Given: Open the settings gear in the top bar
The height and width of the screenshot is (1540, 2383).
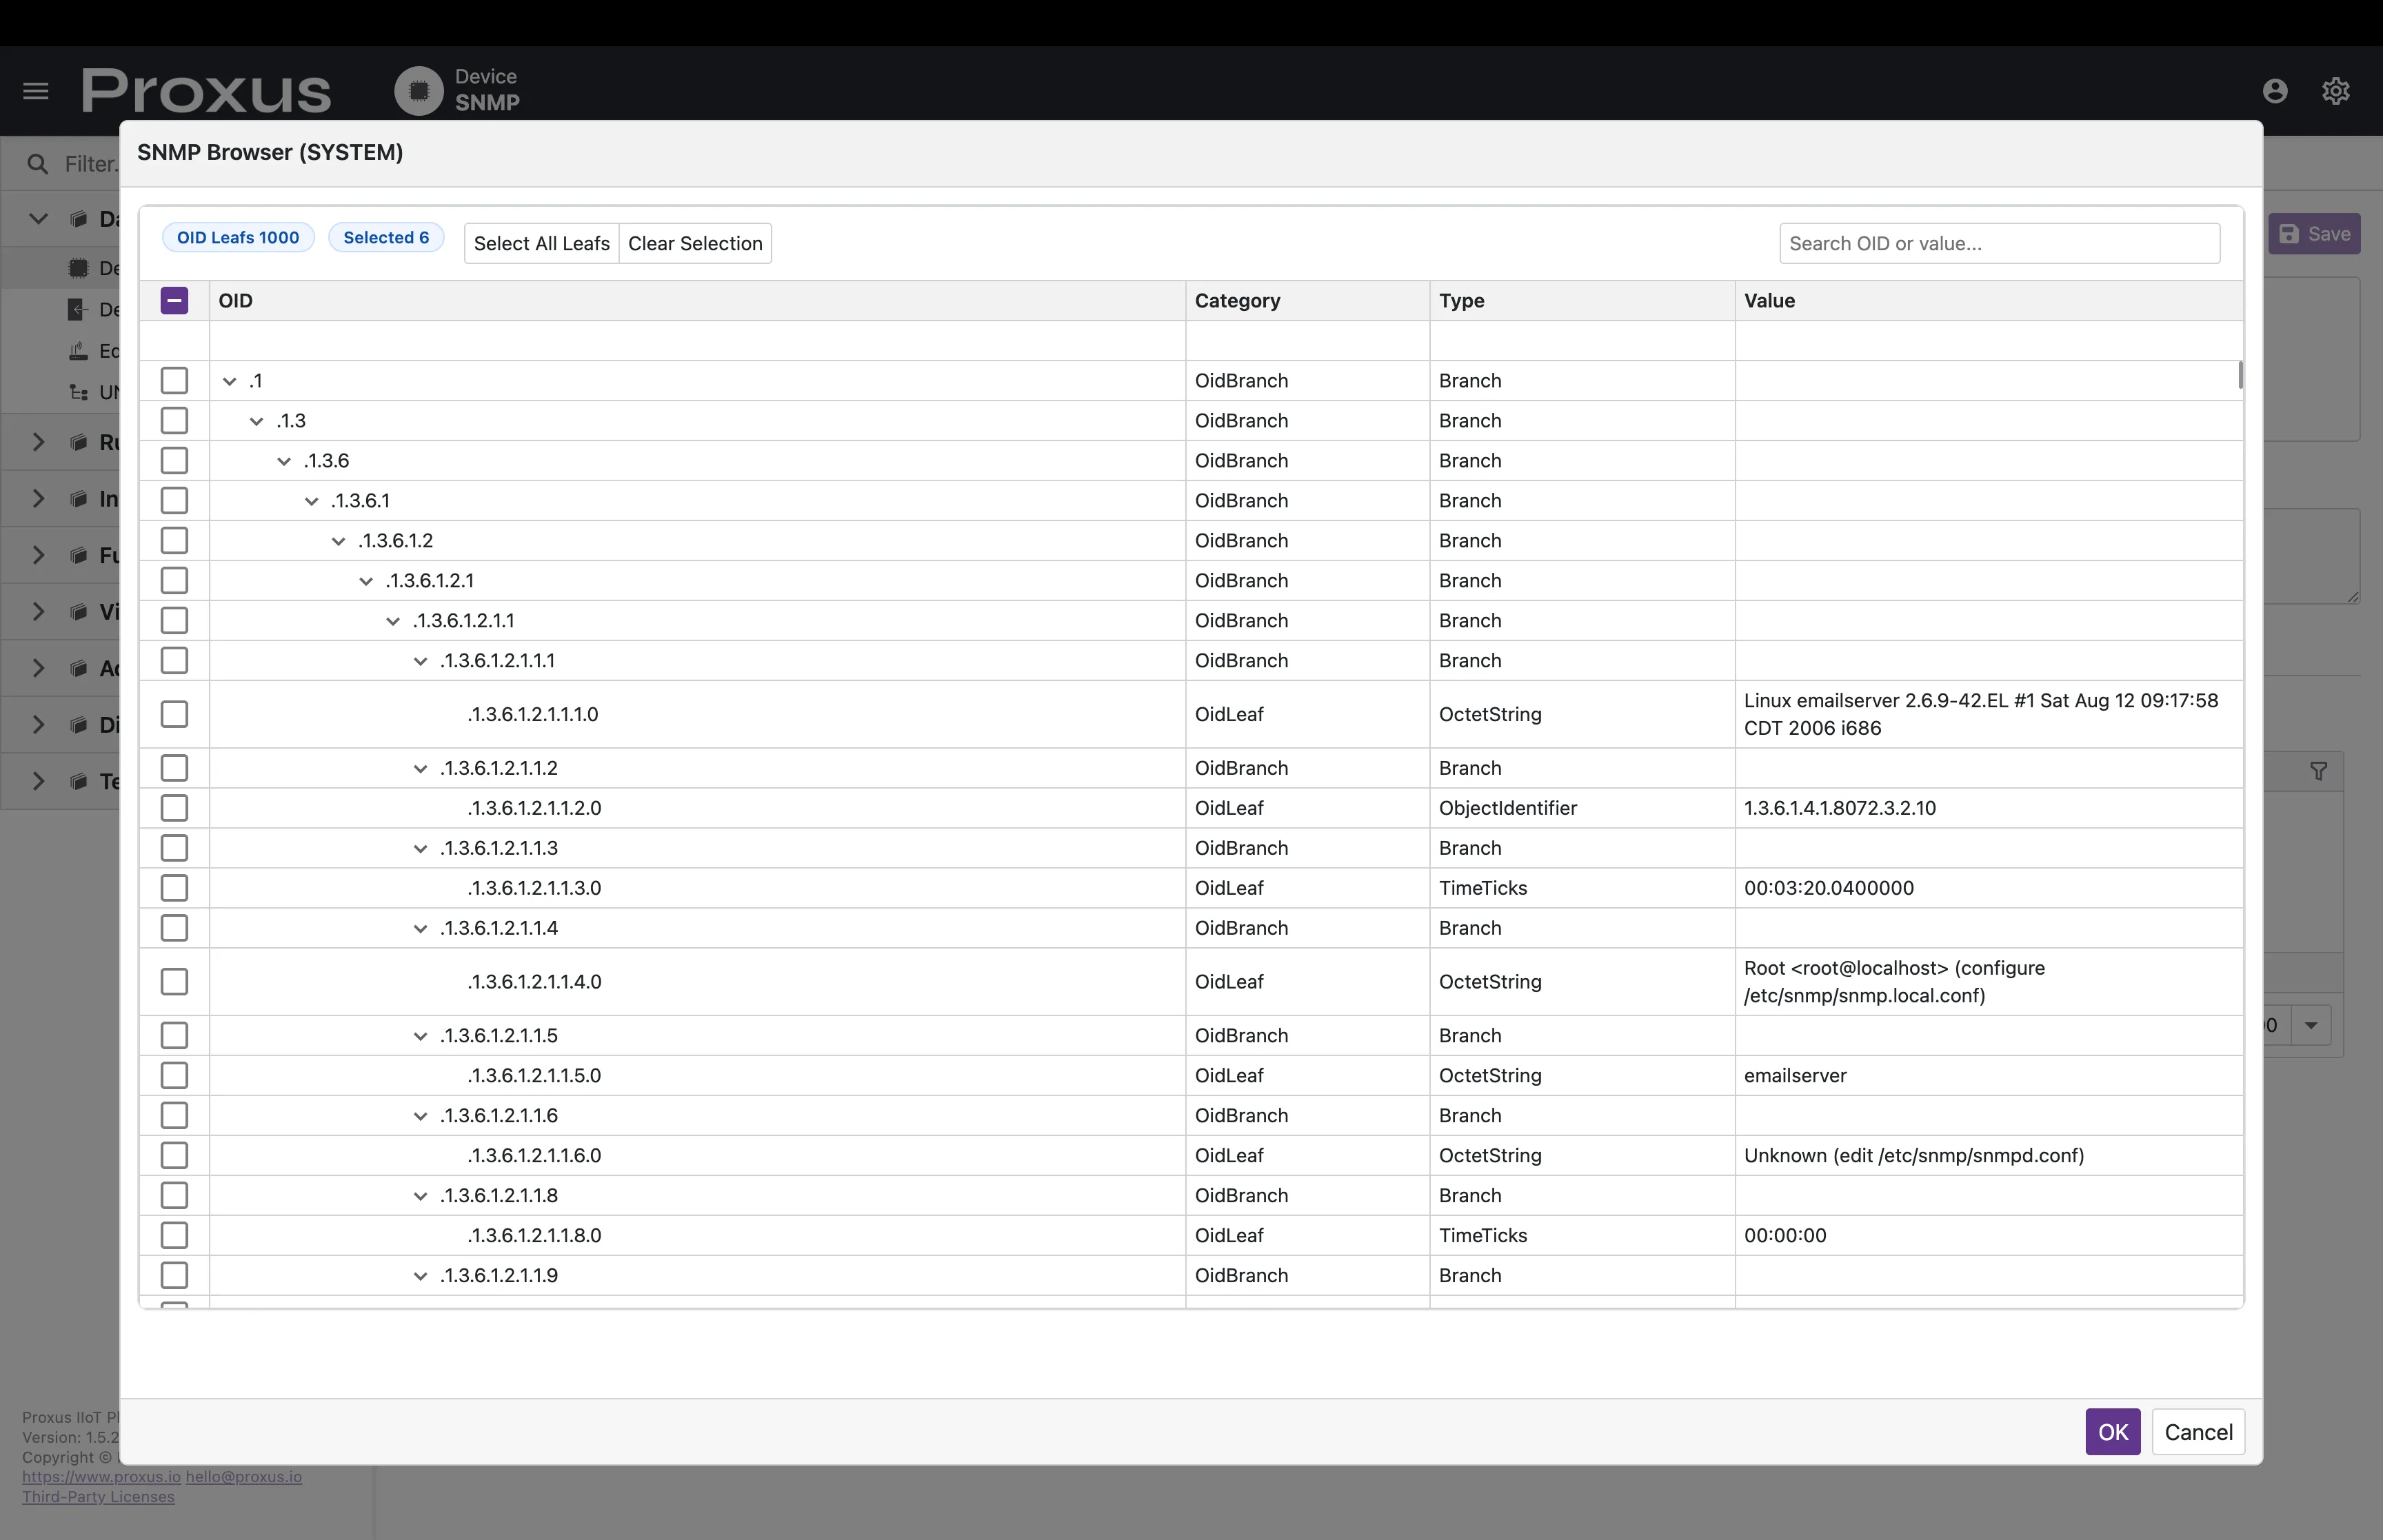Looking at the screenshot, I should pos(2336,90).
